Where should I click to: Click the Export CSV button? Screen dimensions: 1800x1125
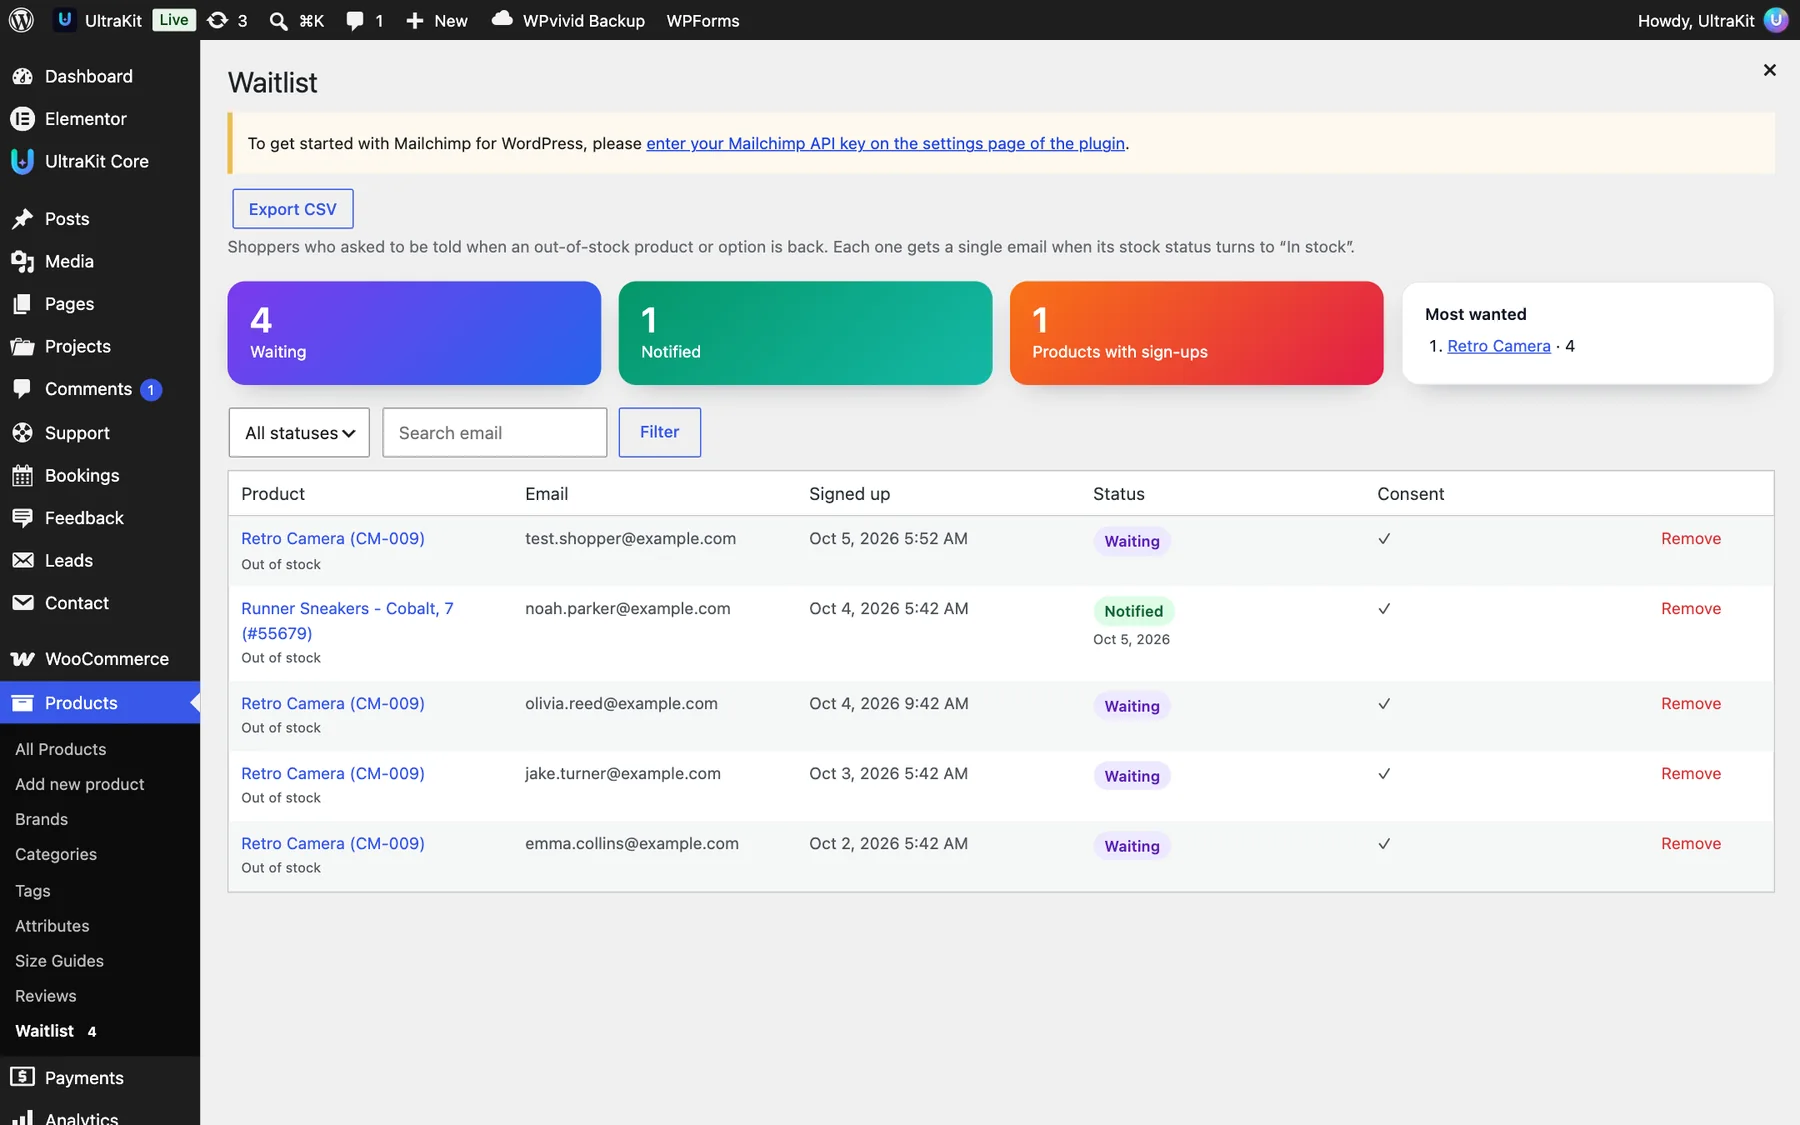[x=292, y=209]
